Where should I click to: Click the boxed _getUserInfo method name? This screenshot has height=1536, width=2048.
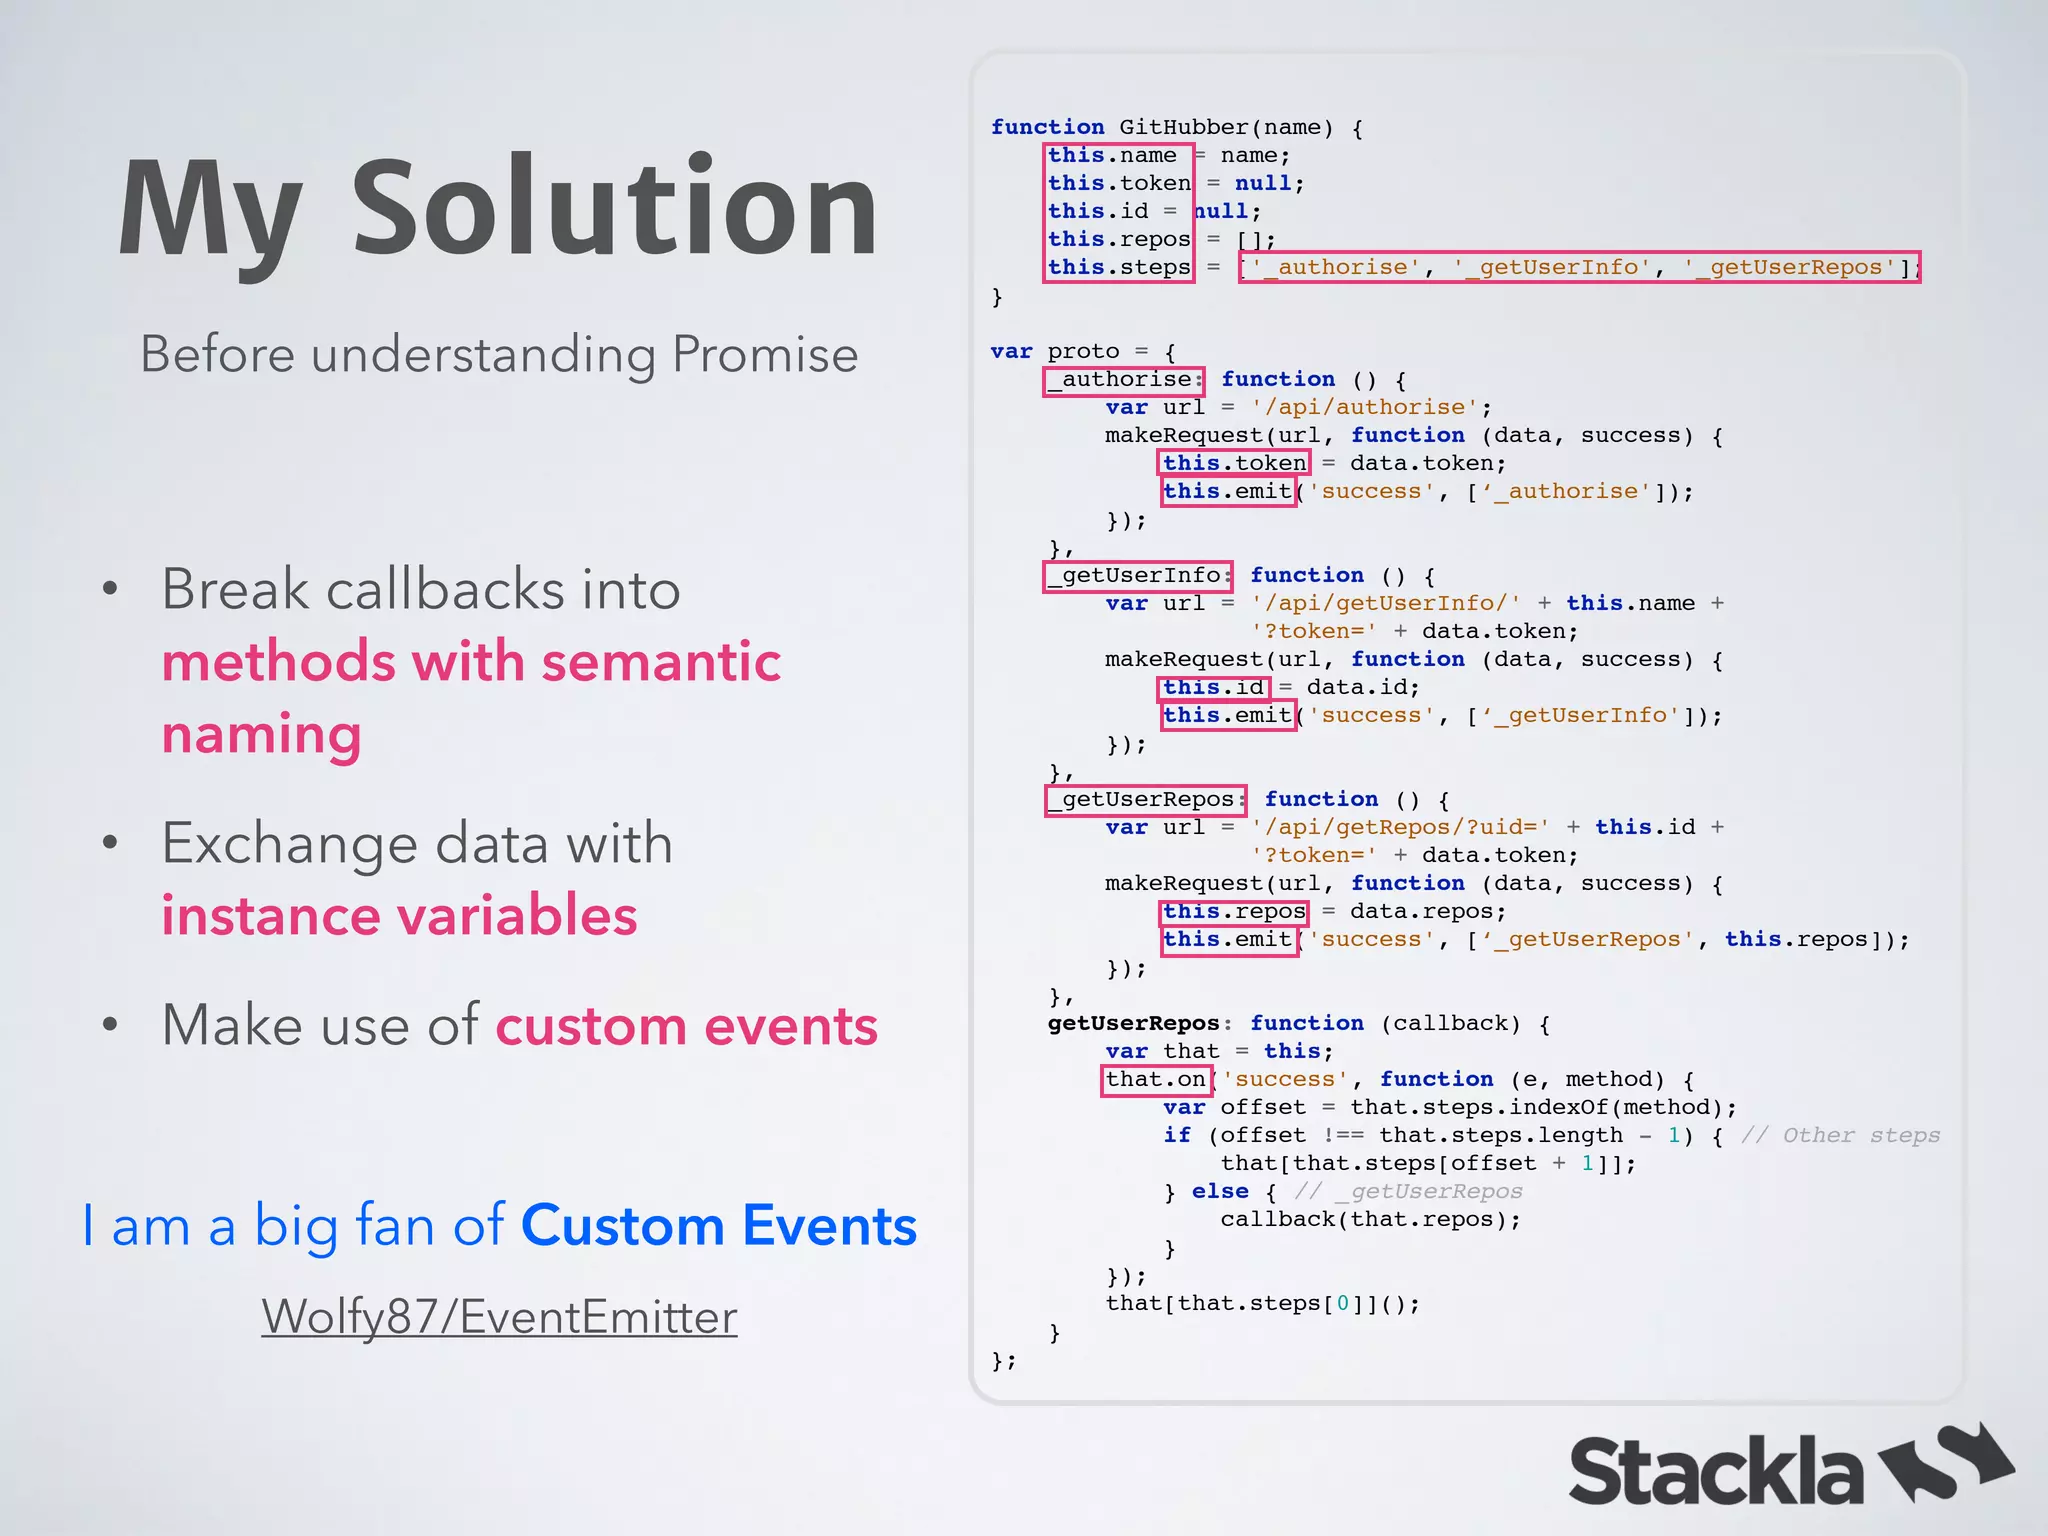point(1138,576)
